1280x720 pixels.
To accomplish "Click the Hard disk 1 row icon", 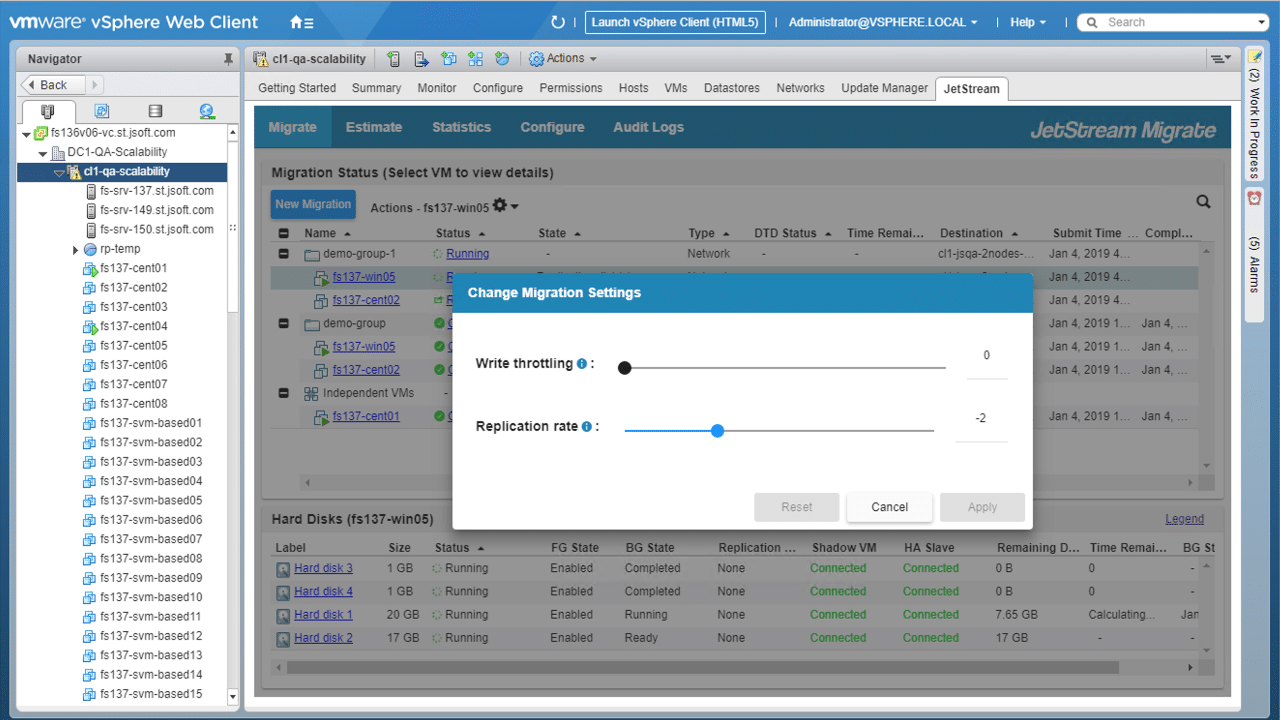I will [284, 615].
